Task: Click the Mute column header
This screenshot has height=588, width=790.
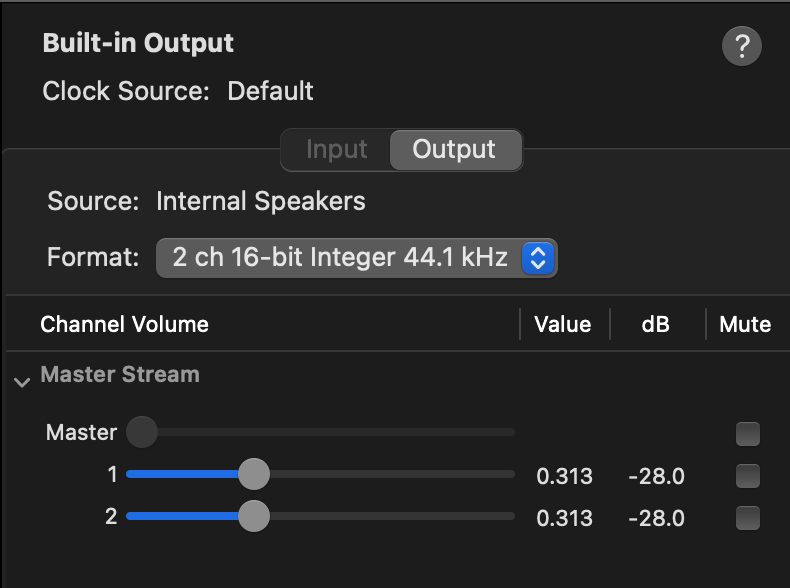Action: pos(745,324)
